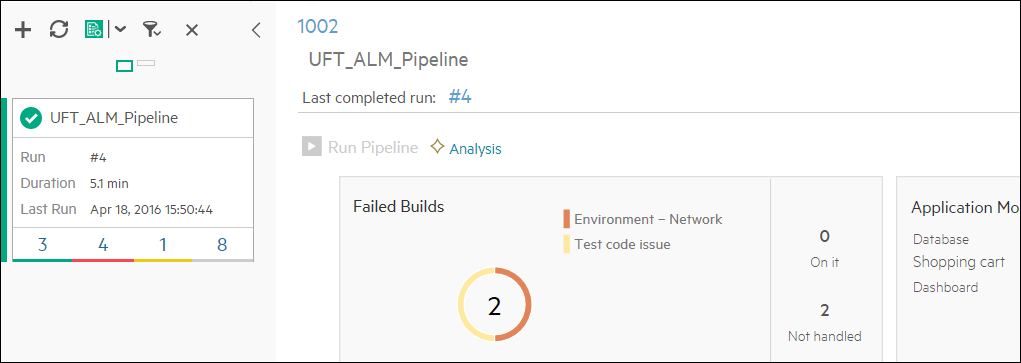Click Environment – Network orange legend swatch
Viewport: 1021px width, 363px height.
(566, 219)
